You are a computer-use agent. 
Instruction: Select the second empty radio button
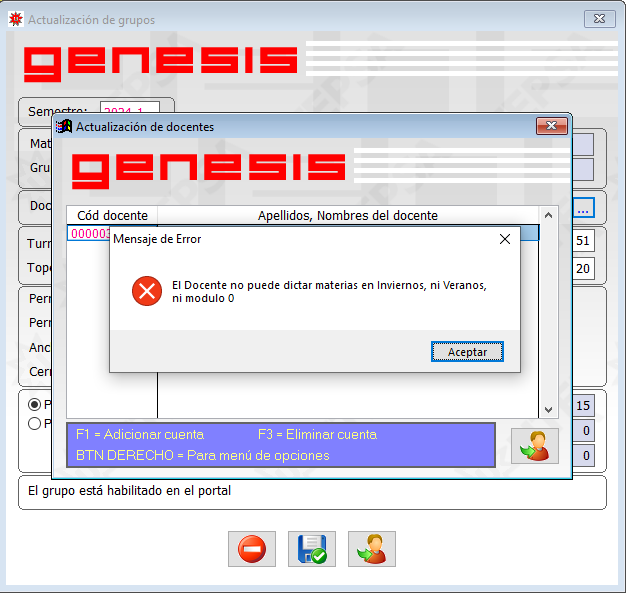pyautogui.click(x=34, y=424)
